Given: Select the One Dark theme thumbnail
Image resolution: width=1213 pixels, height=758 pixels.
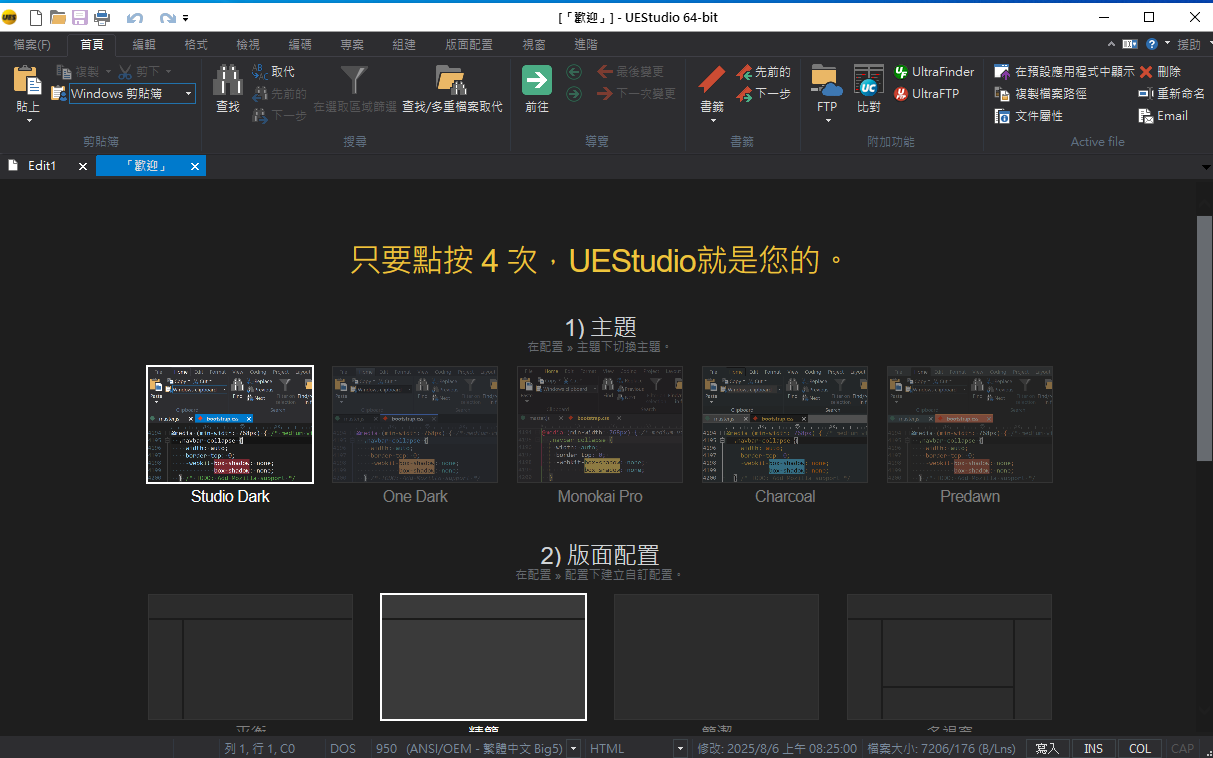Looking at the screenshot, I should pyautogui.click(x=415, y=424).
